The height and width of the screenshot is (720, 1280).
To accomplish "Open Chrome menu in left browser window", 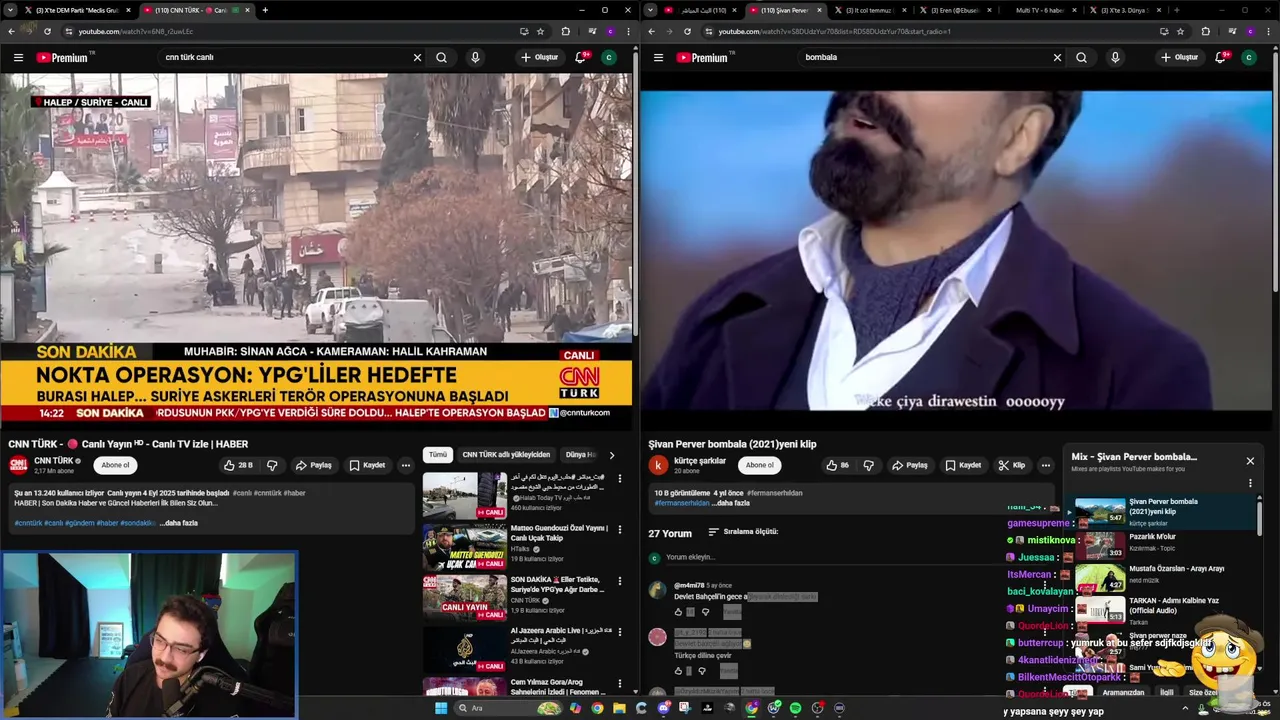I will click(x=628, y=31).
